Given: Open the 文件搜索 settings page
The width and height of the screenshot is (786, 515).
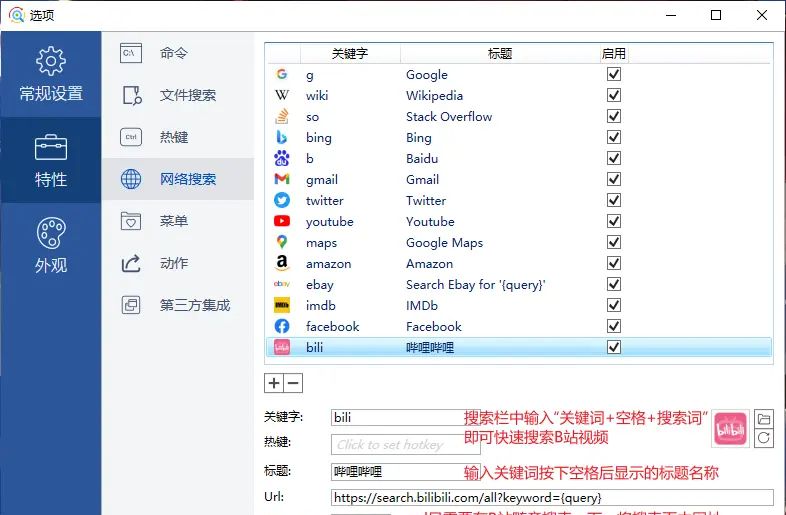Looking at the screenshot, I should pos(178,95).
